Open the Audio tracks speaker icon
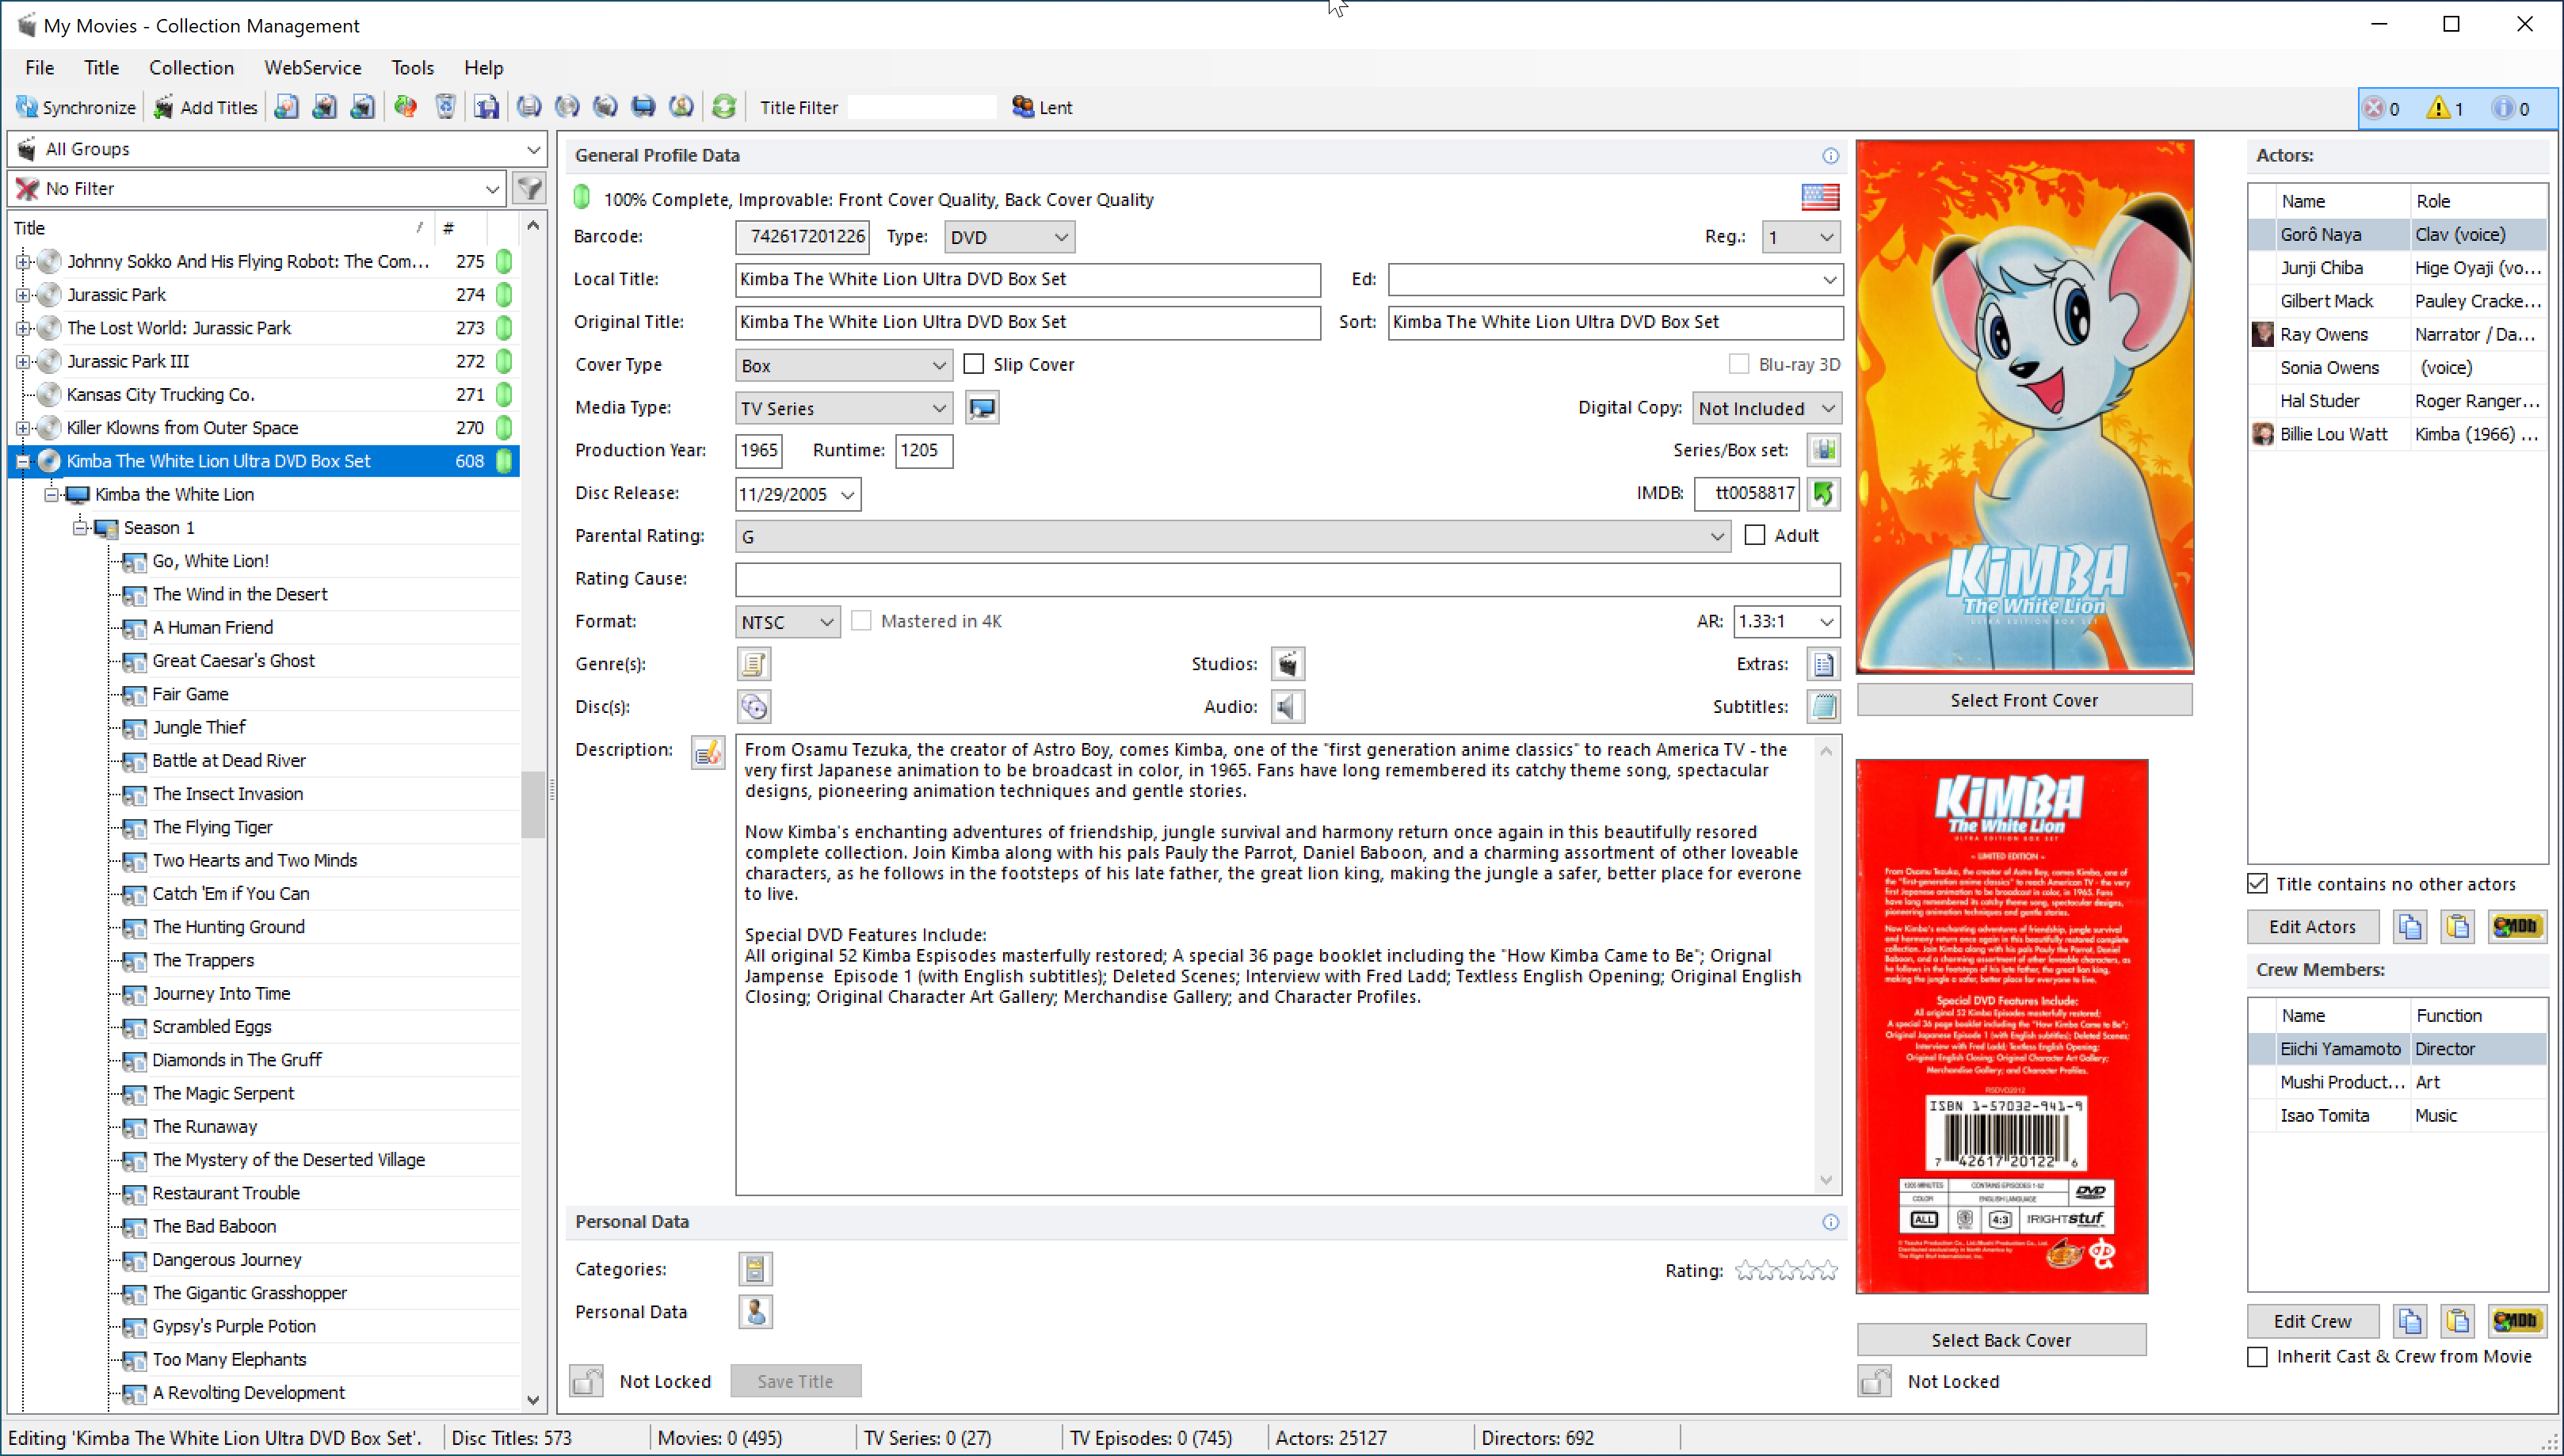2564x1456 pixels. coord(1287,707)
